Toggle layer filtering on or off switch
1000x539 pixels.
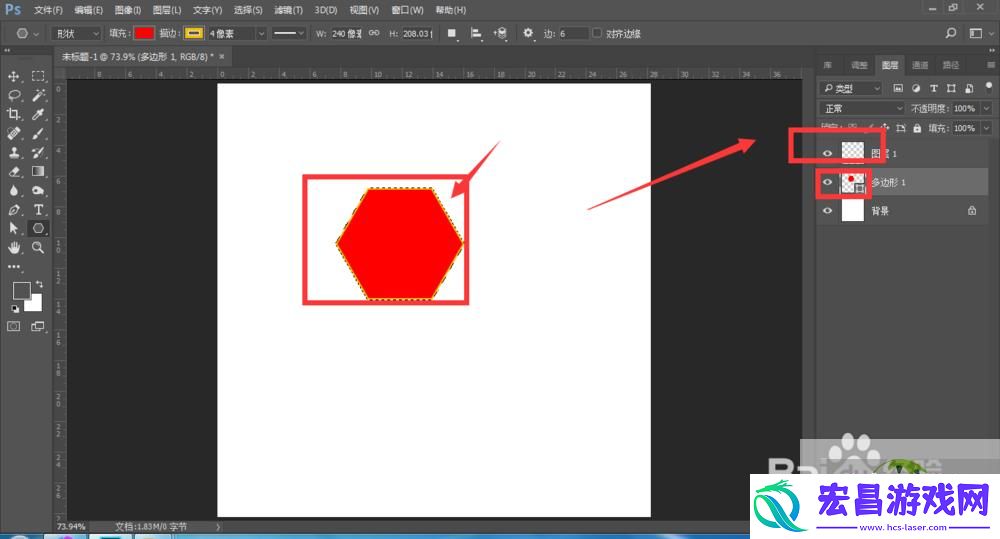pyautogui.click(x=989, y=86)
